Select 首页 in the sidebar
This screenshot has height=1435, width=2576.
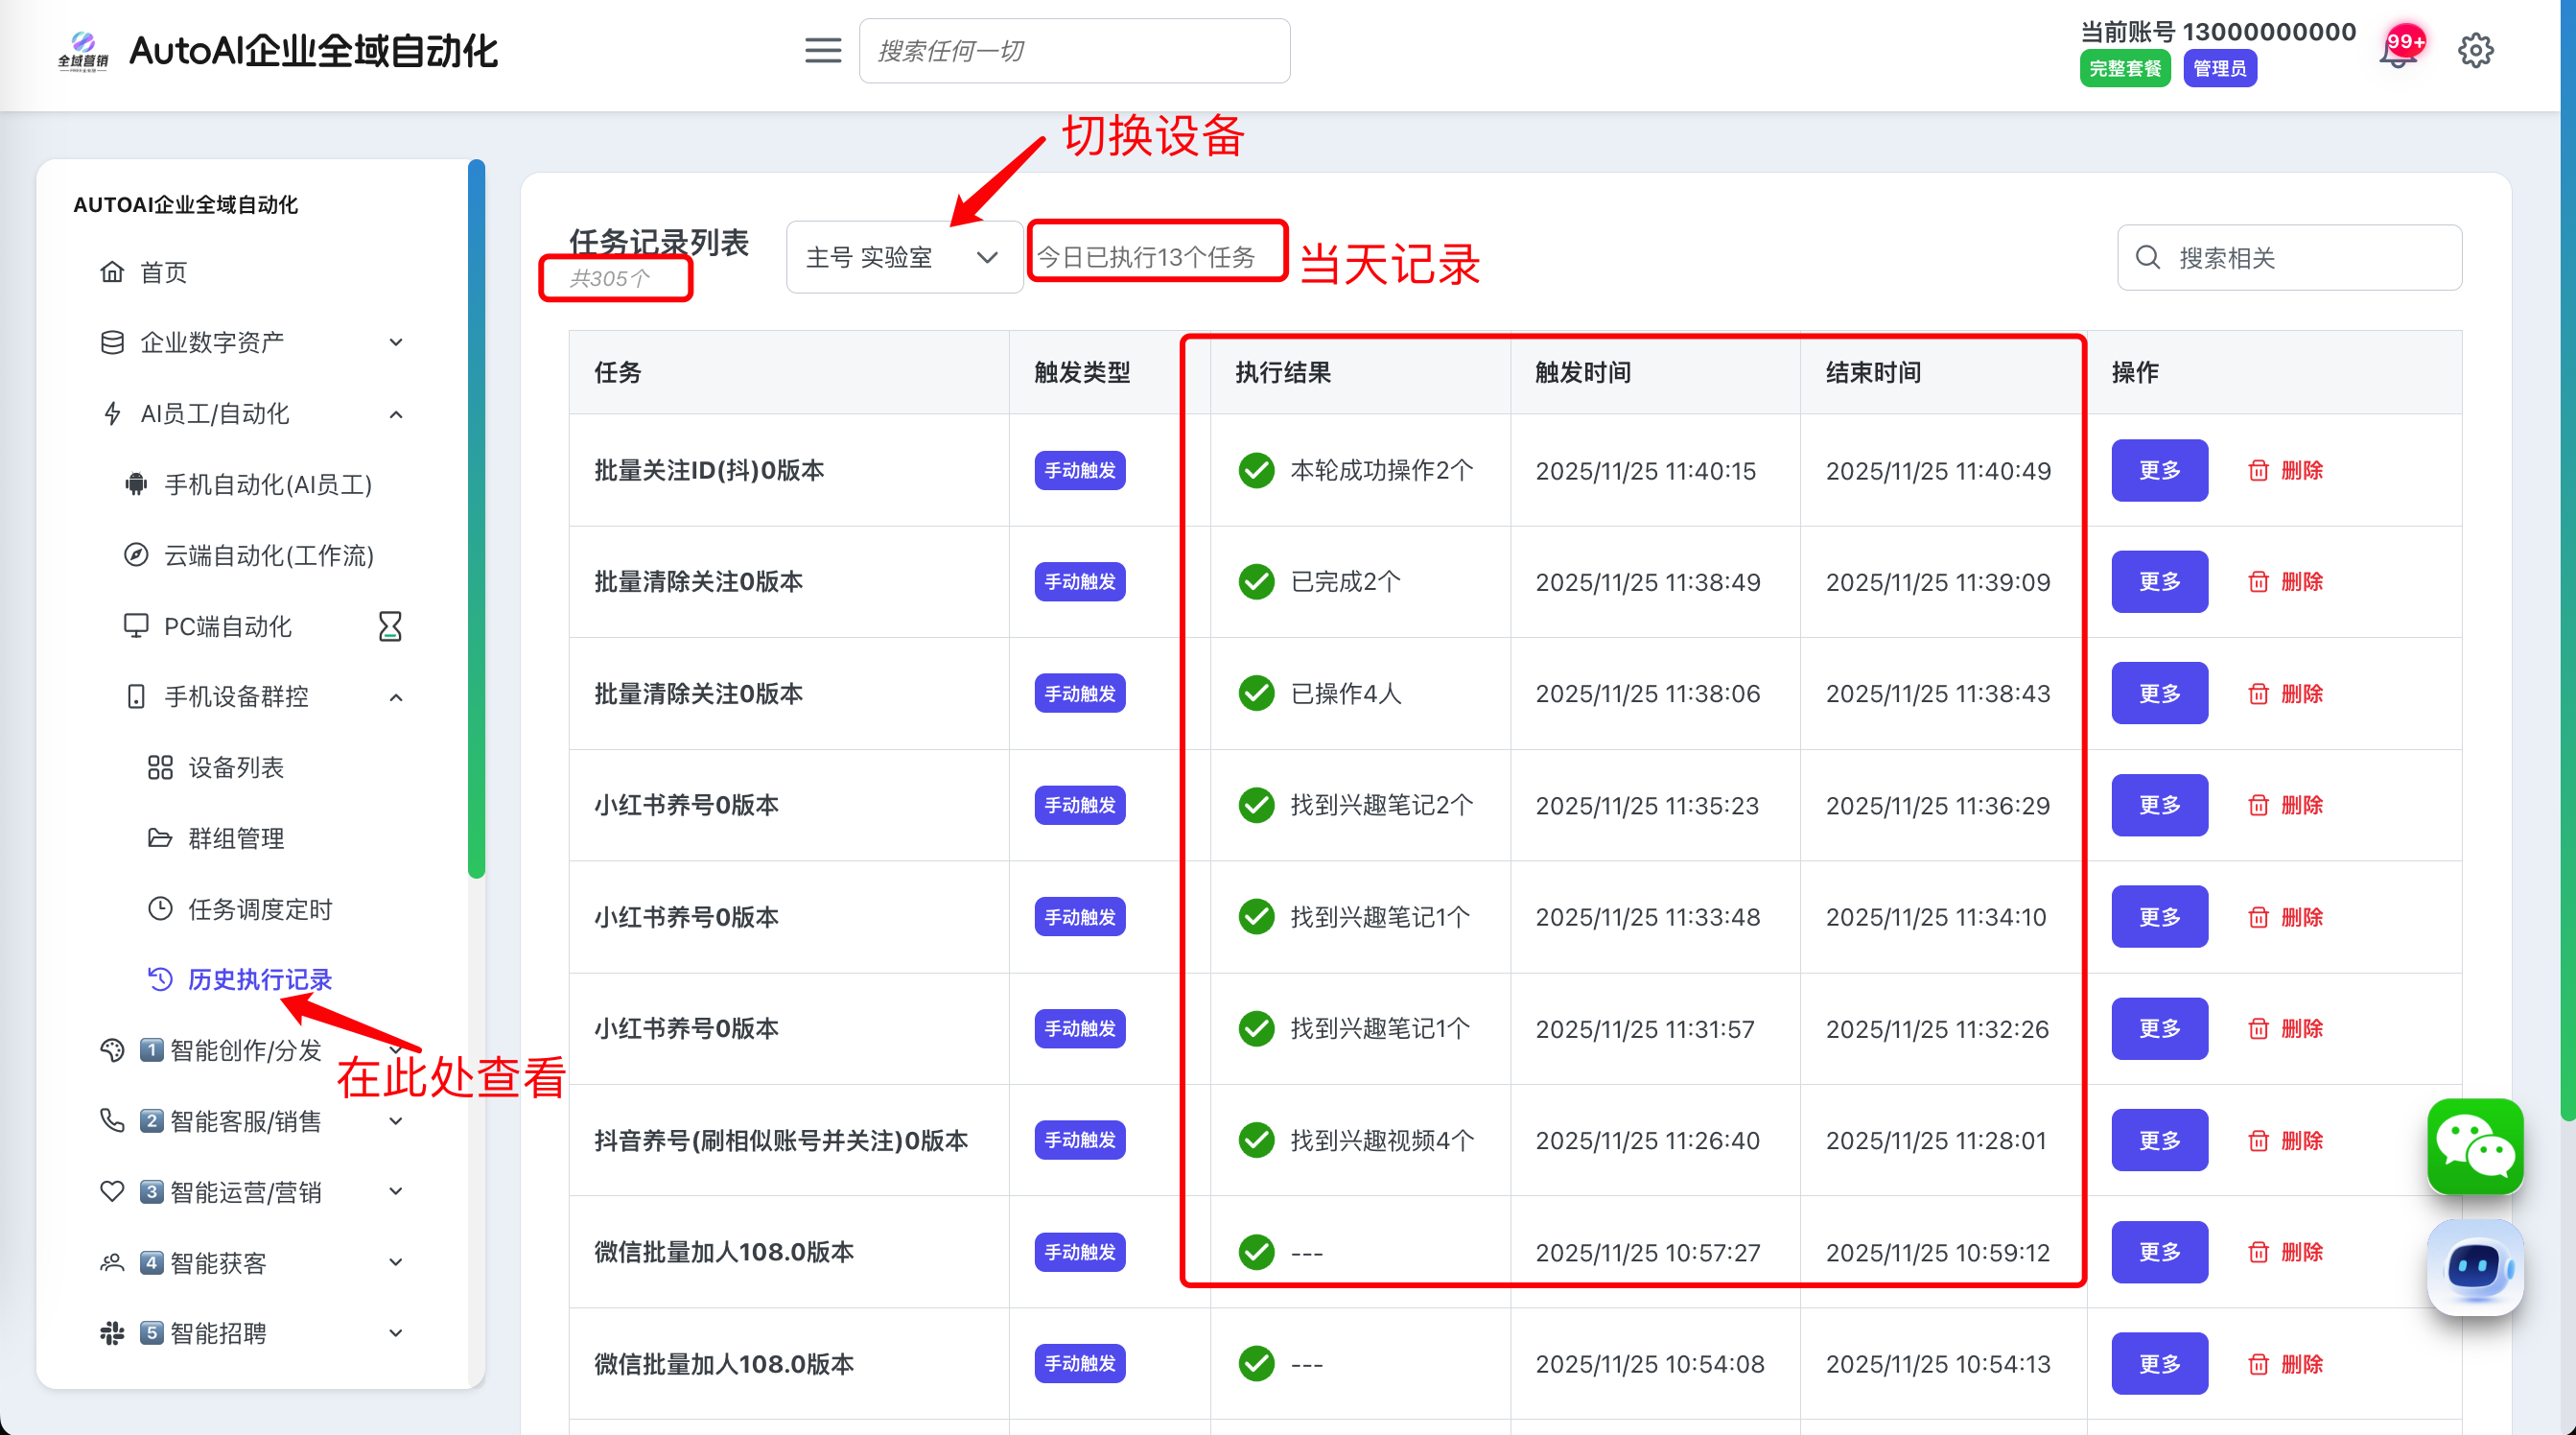[163, 272]
